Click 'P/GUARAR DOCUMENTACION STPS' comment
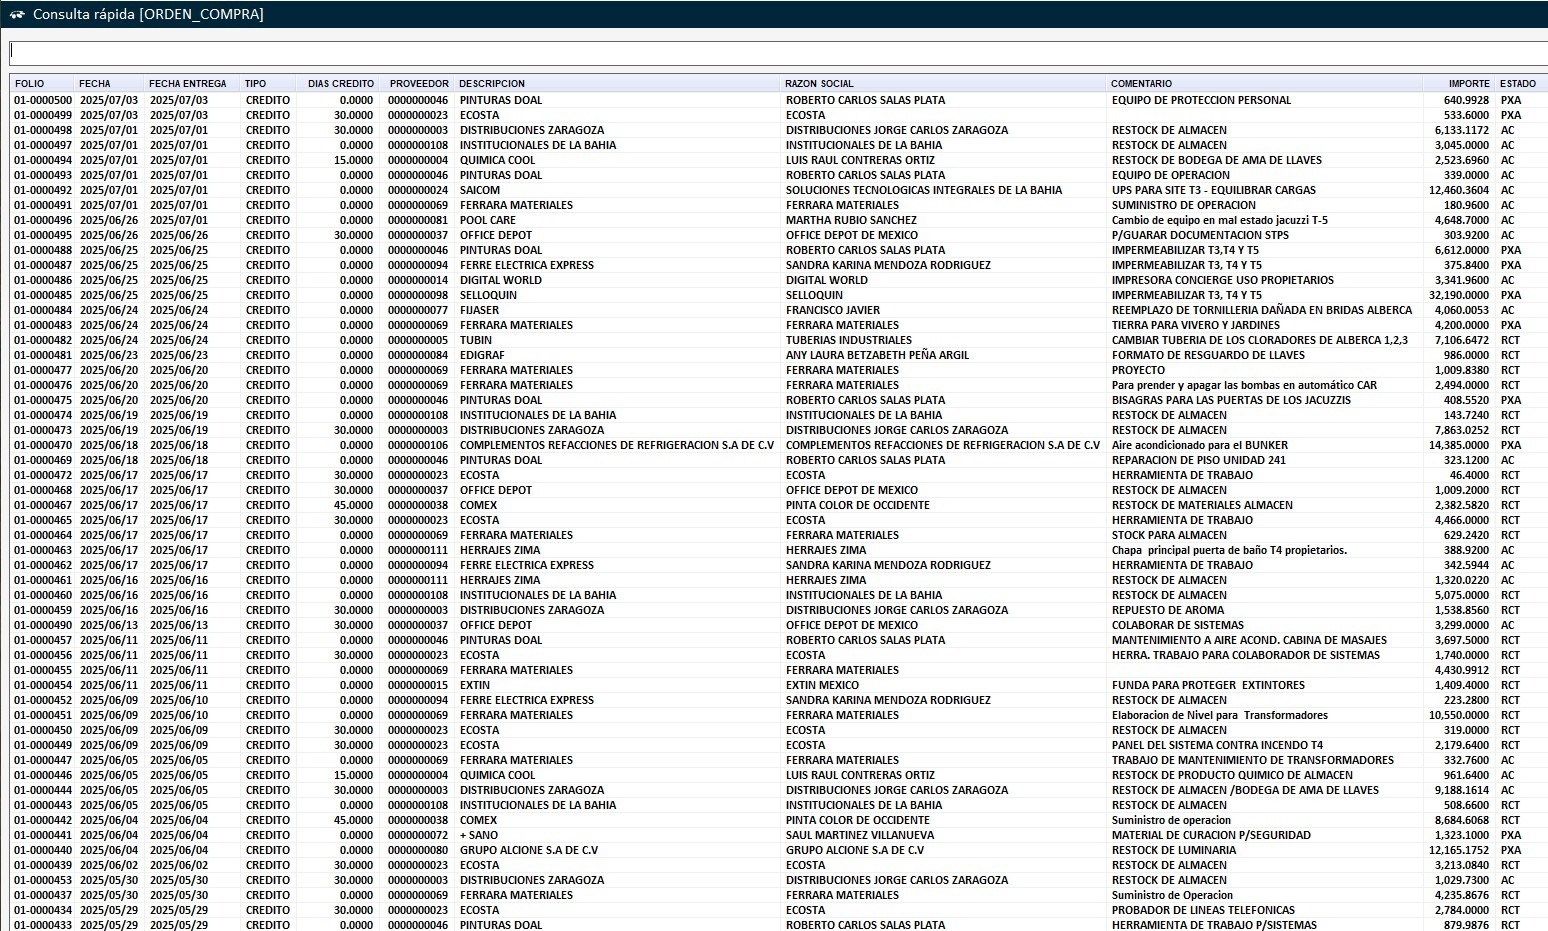This screenshot has width=1548, height=931. click(x=1200, y=235)
